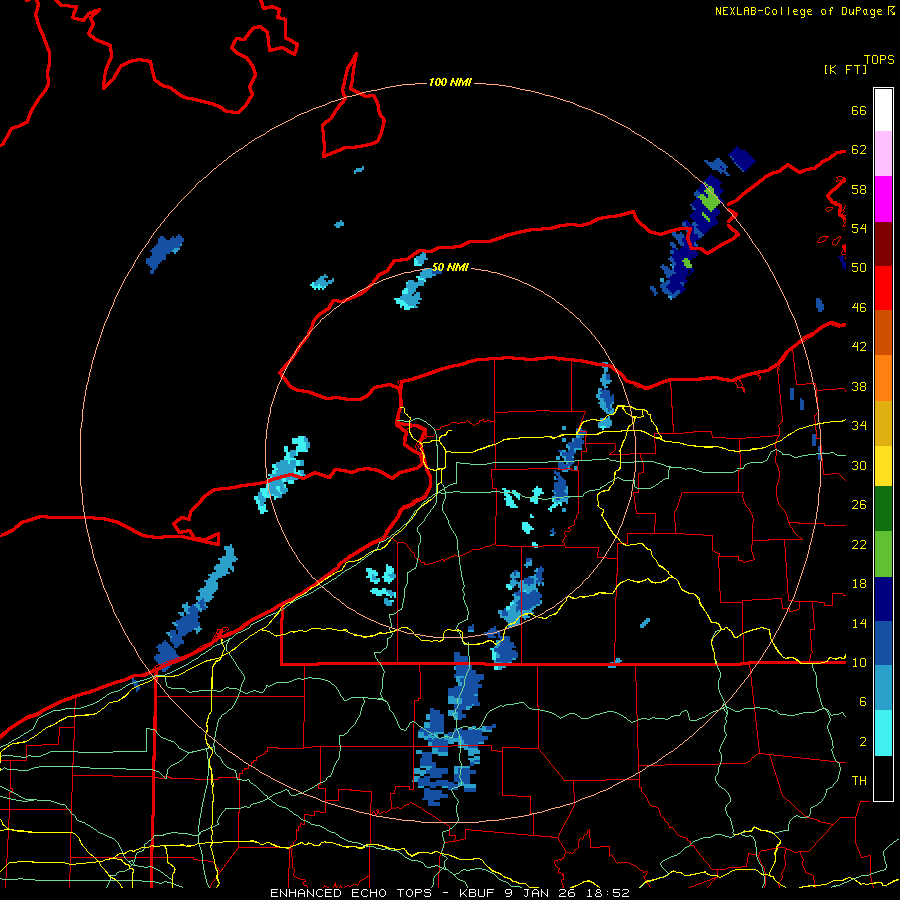The height and width of the screenshot is (900, 900).
Task: Choose the bright red legend color band
Action: 883,288
